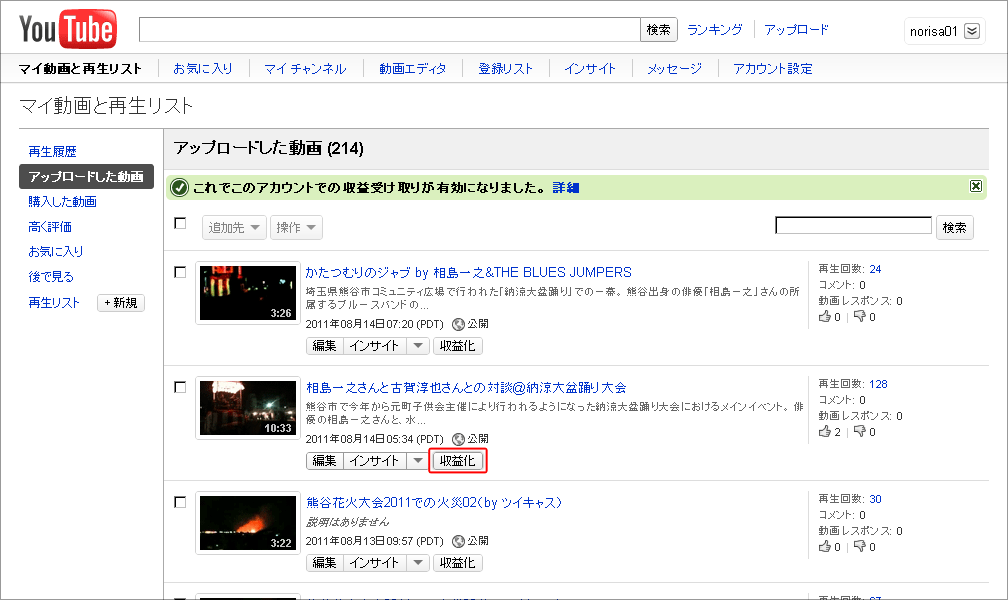Click thumbs-up icon for 熊谷花火大会2011 video
This screenshot has width=1008, height=600.
825,547
